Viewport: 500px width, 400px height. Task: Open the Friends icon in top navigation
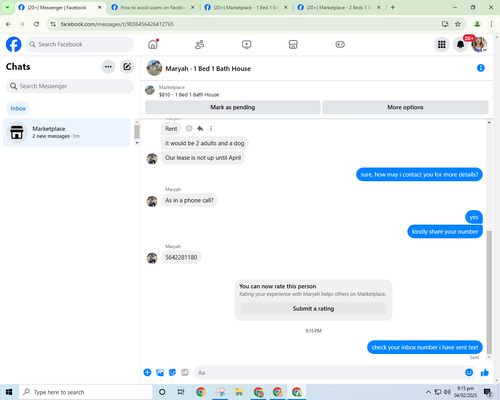pos(200,44)
